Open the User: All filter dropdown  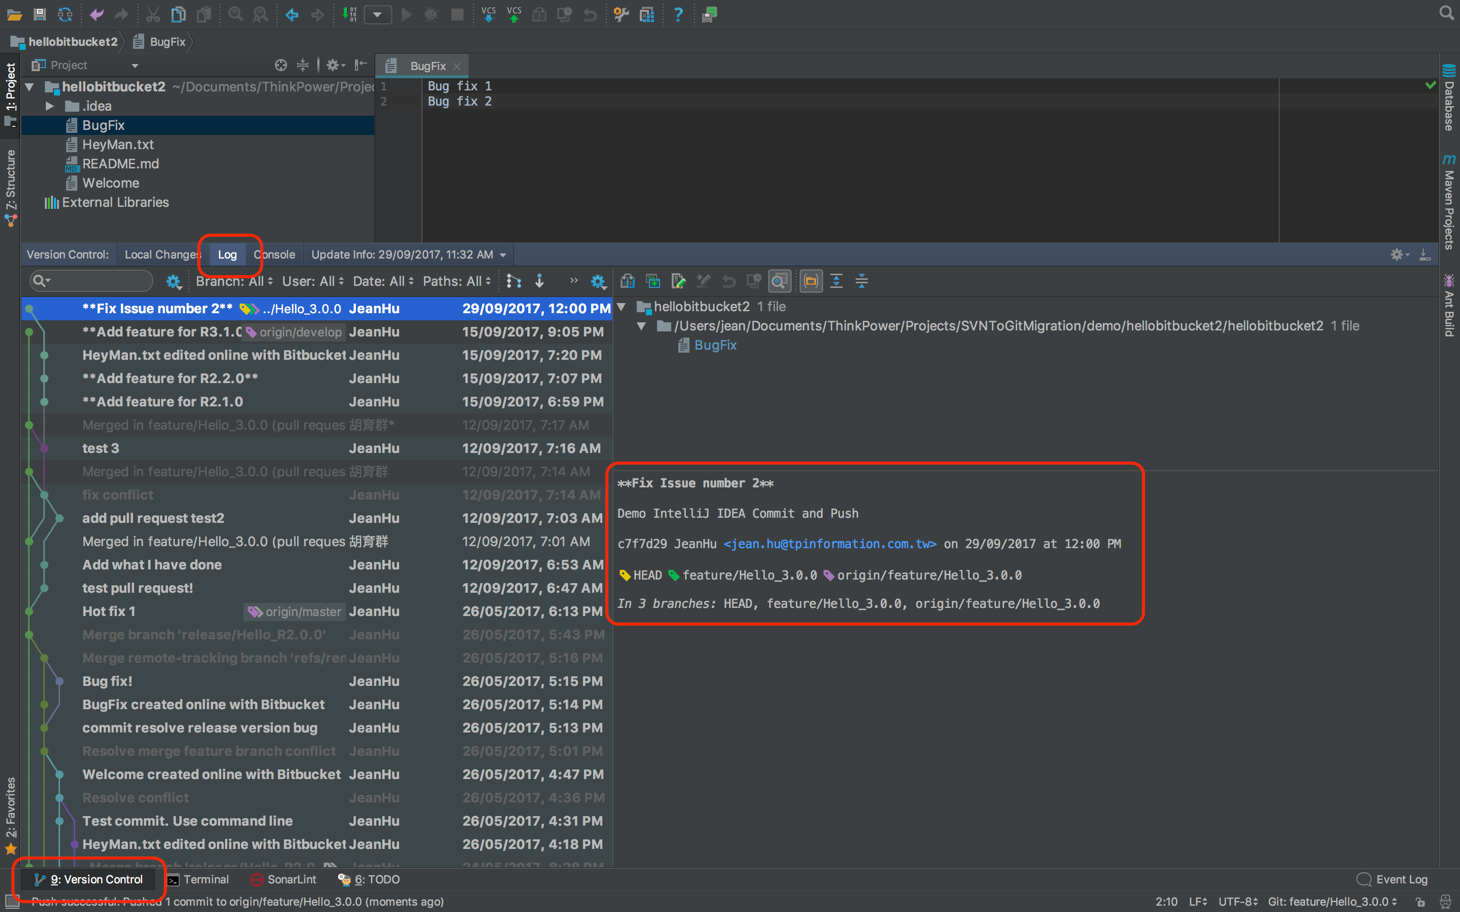point(313,282)
